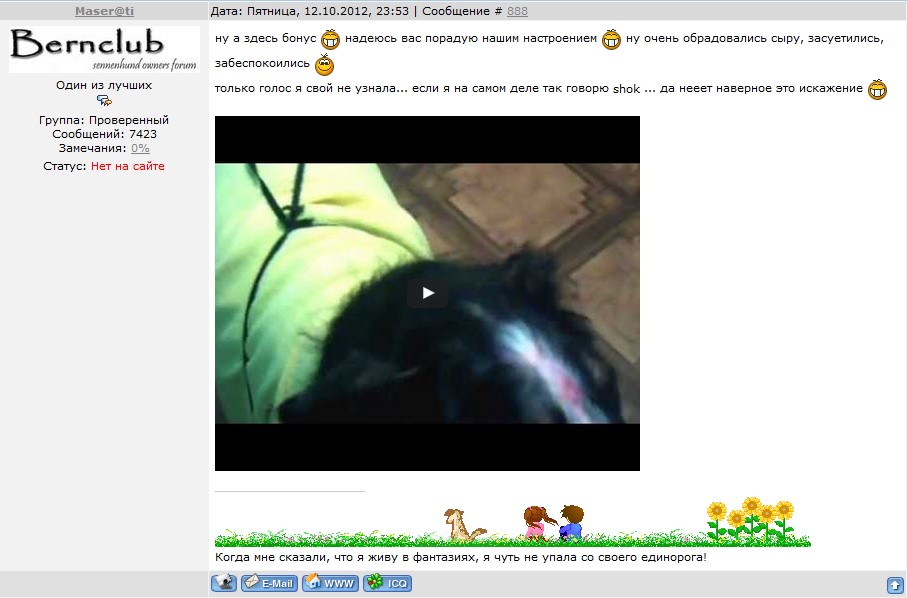The image size is (907, 598).
Task: Click the signature text about the unicorn
Action: point(460,558)
